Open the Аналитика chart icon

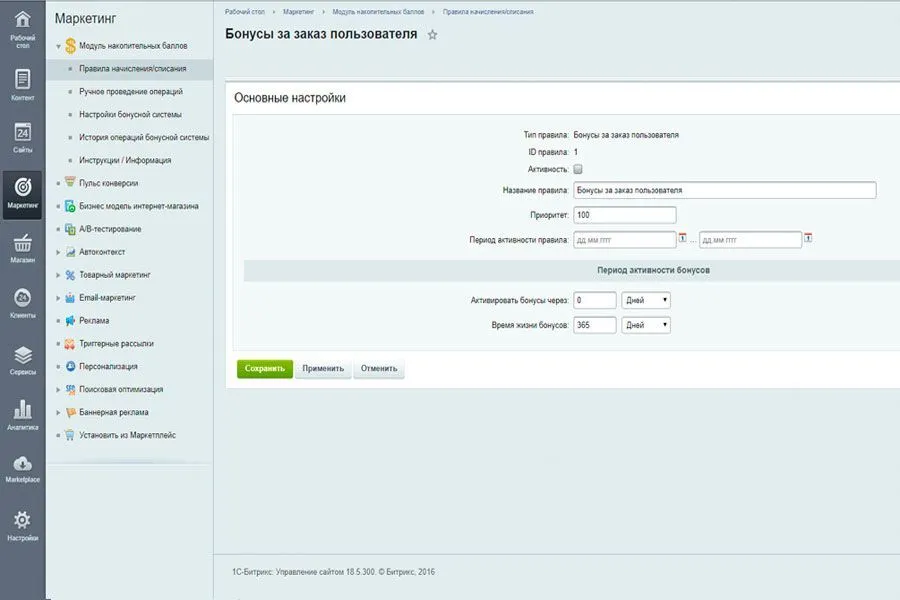tap(22, 412)
